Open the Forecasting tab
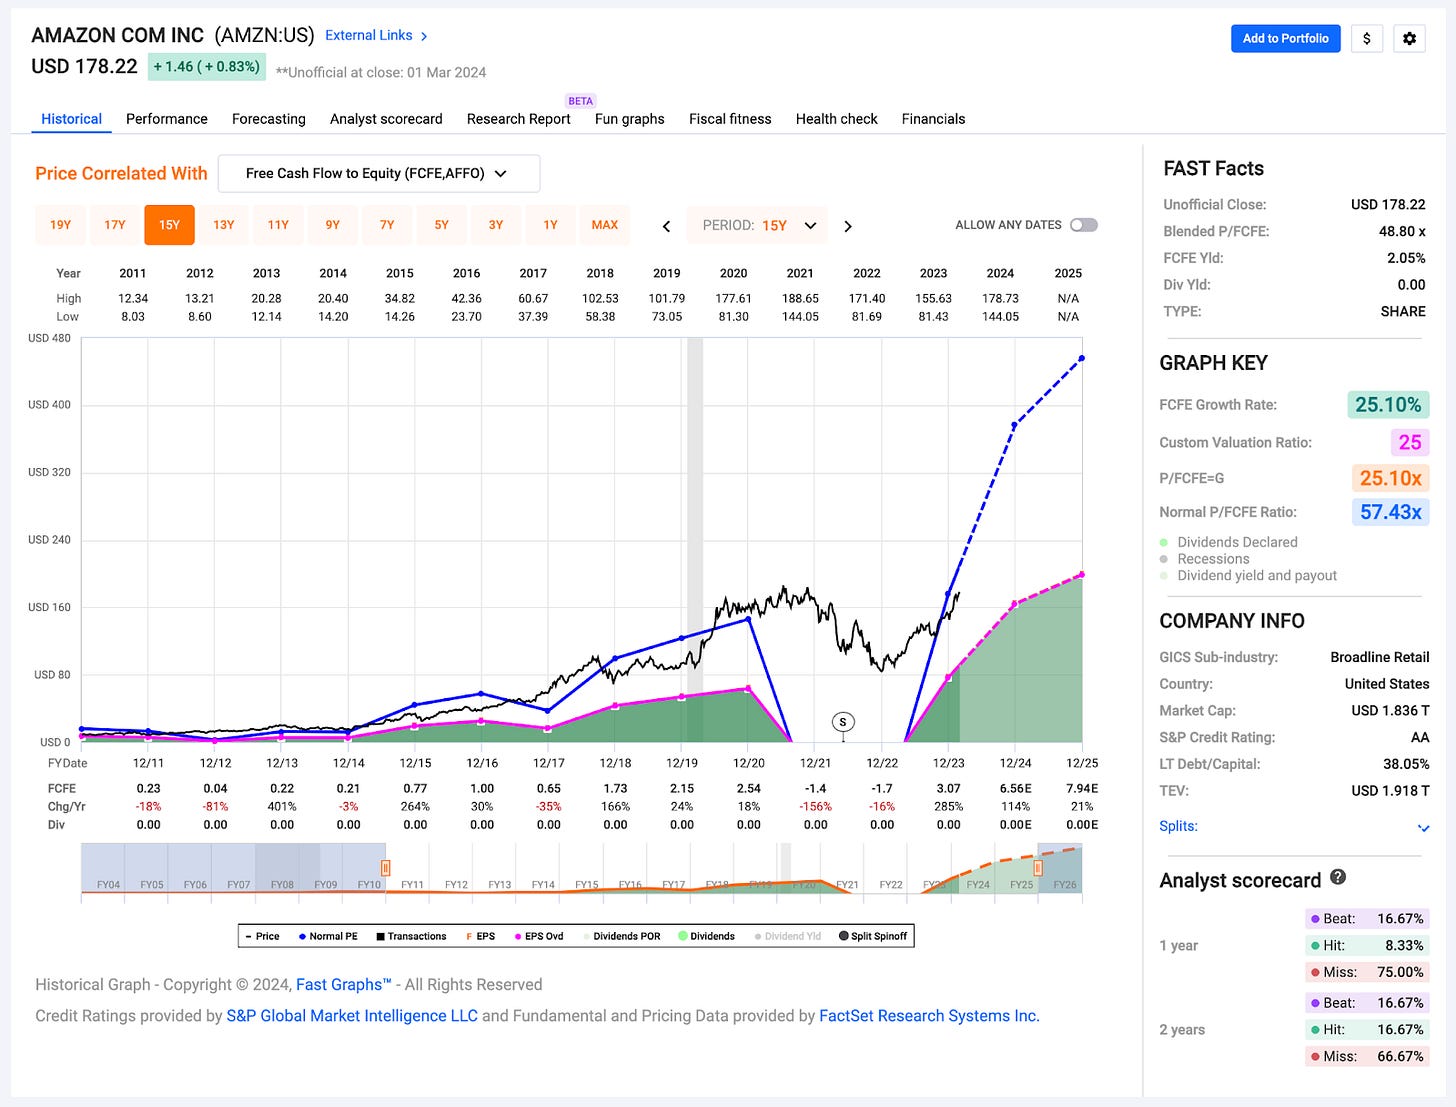The image size is (1456, 1107). click(x=269, y=119)
